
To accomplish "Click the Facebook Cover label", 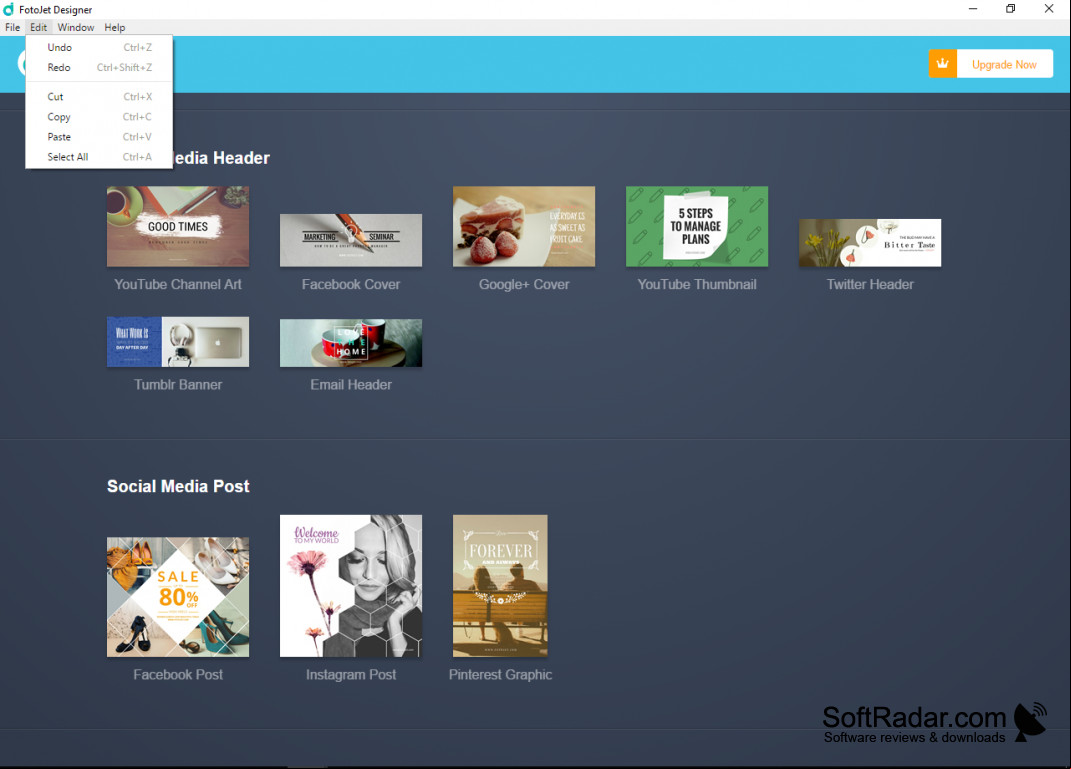I will click(350, 284).
